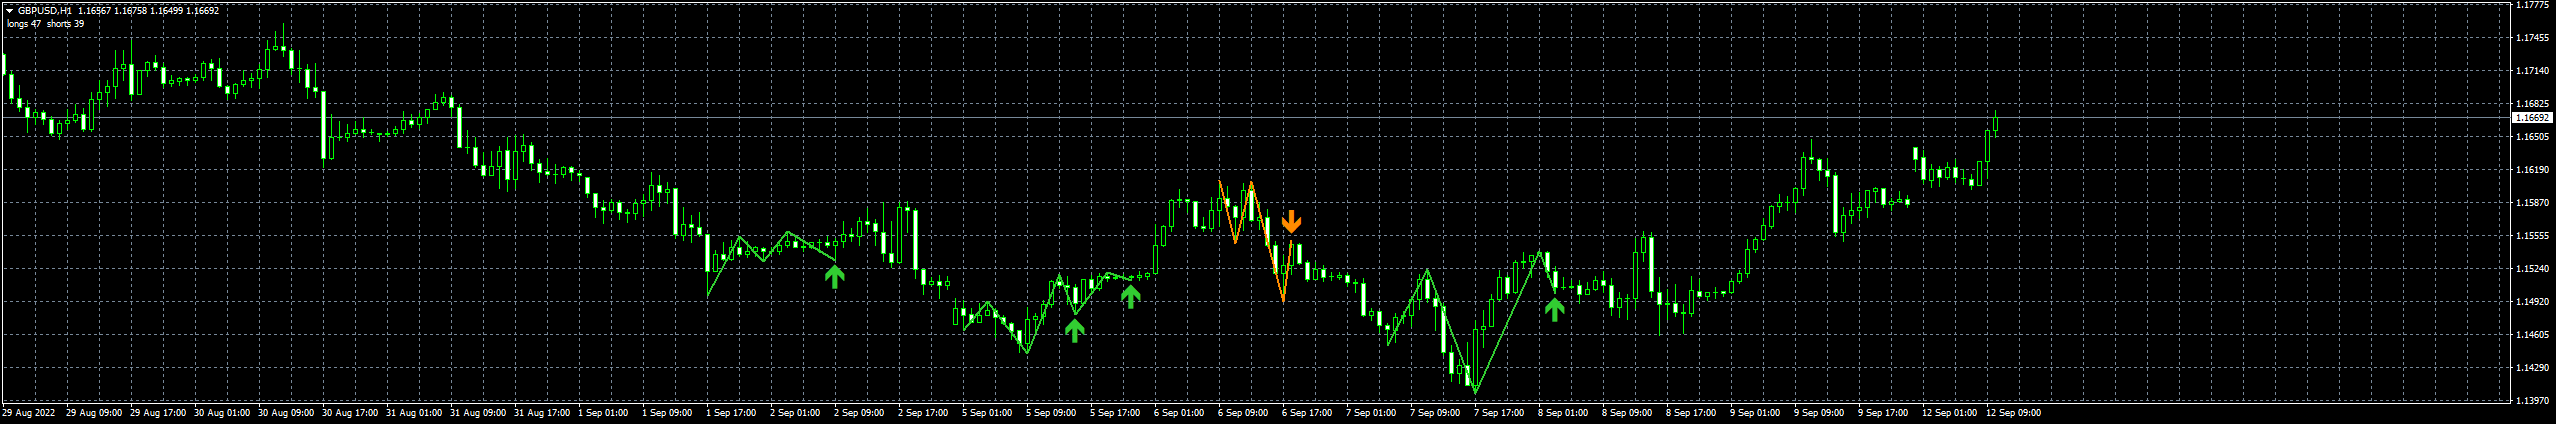The height and width of the screenshot is (424, 2556).
Task: Click the '6 Sep 09:00' time axis label
Action: point(1244,413)
